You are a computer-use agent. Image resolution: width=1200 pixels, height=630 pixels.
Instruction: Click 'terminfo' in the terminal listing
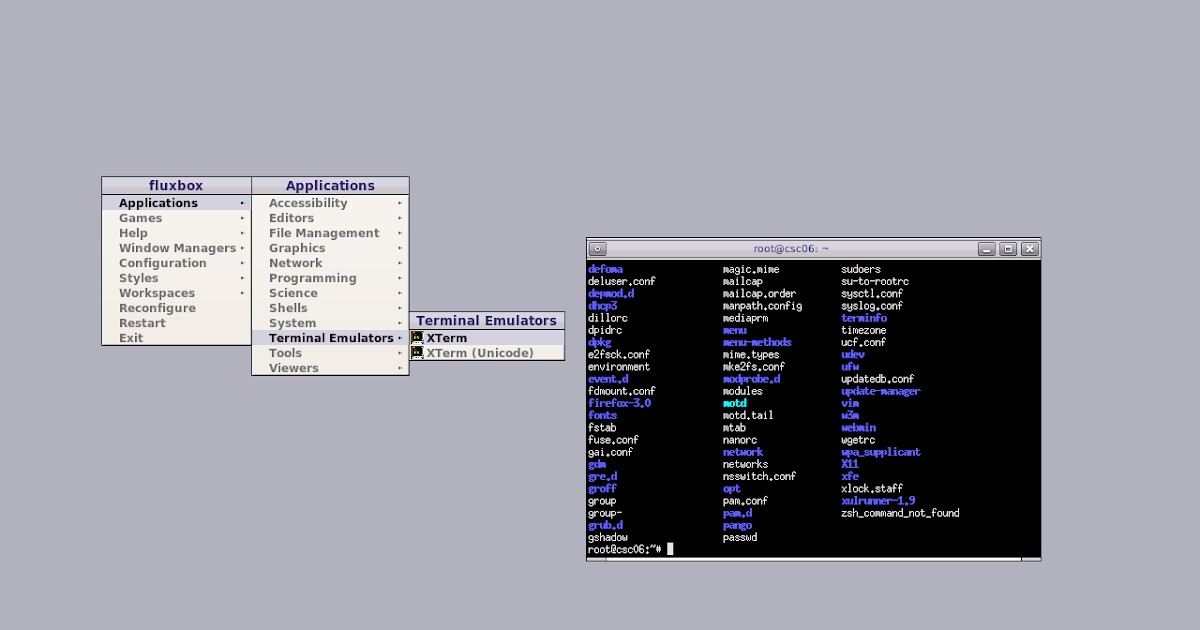[x=864, y=318]
